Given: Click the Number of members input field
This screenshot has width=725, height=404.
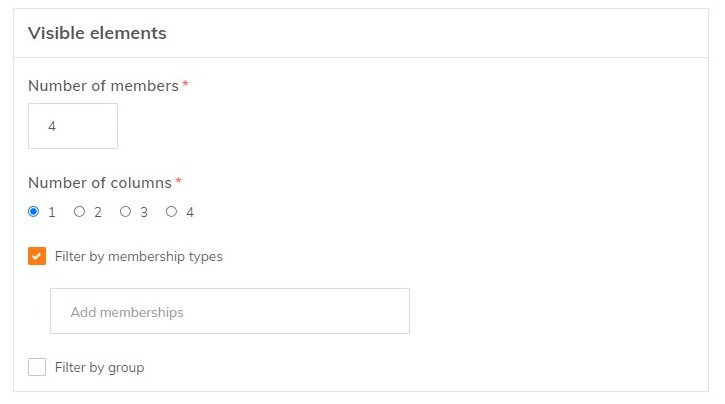Looking at the screenshot, I should point(72,126).
